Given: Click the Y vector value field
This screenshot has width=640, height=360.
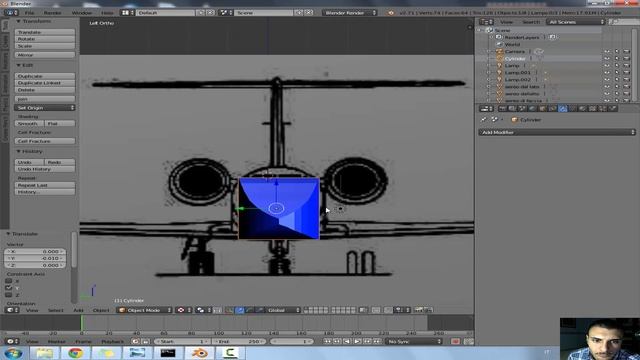Looking at the screenshot, I should pyautogui.click(x=35, y=258).
